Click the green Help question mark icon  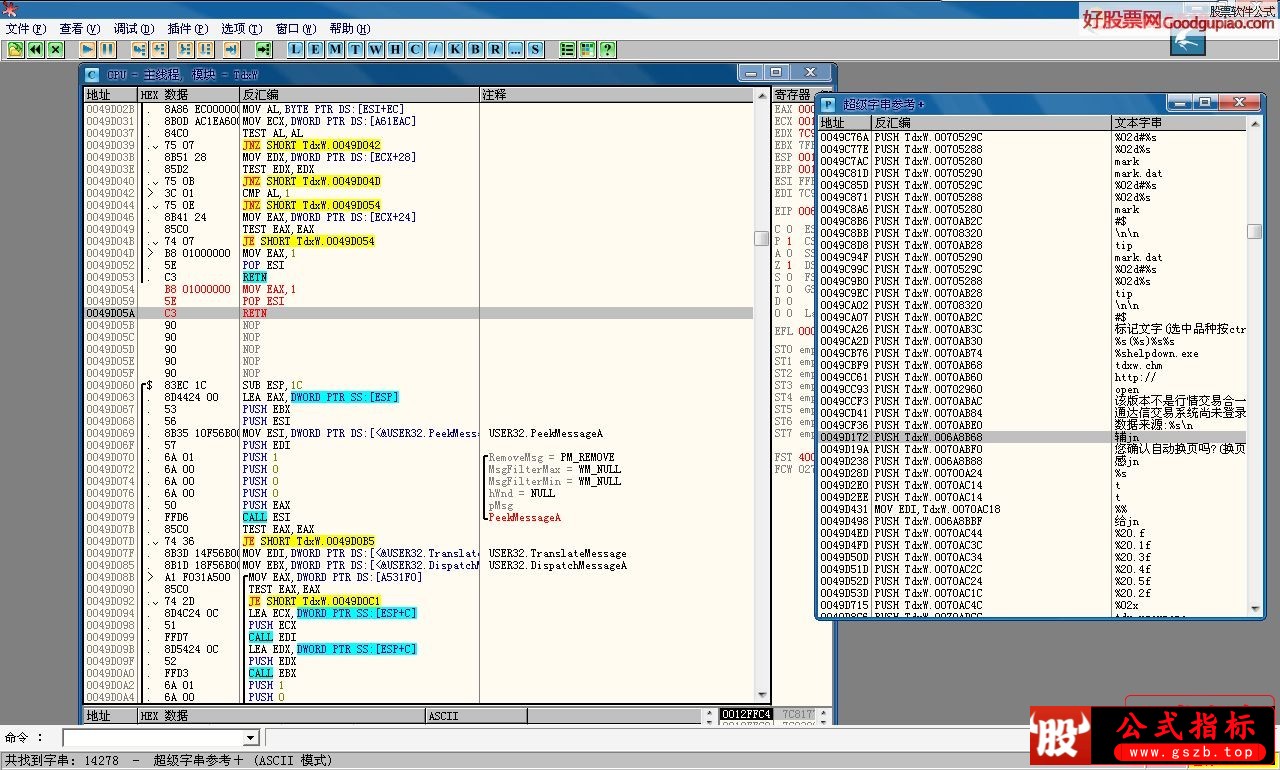tap(608, 49)
